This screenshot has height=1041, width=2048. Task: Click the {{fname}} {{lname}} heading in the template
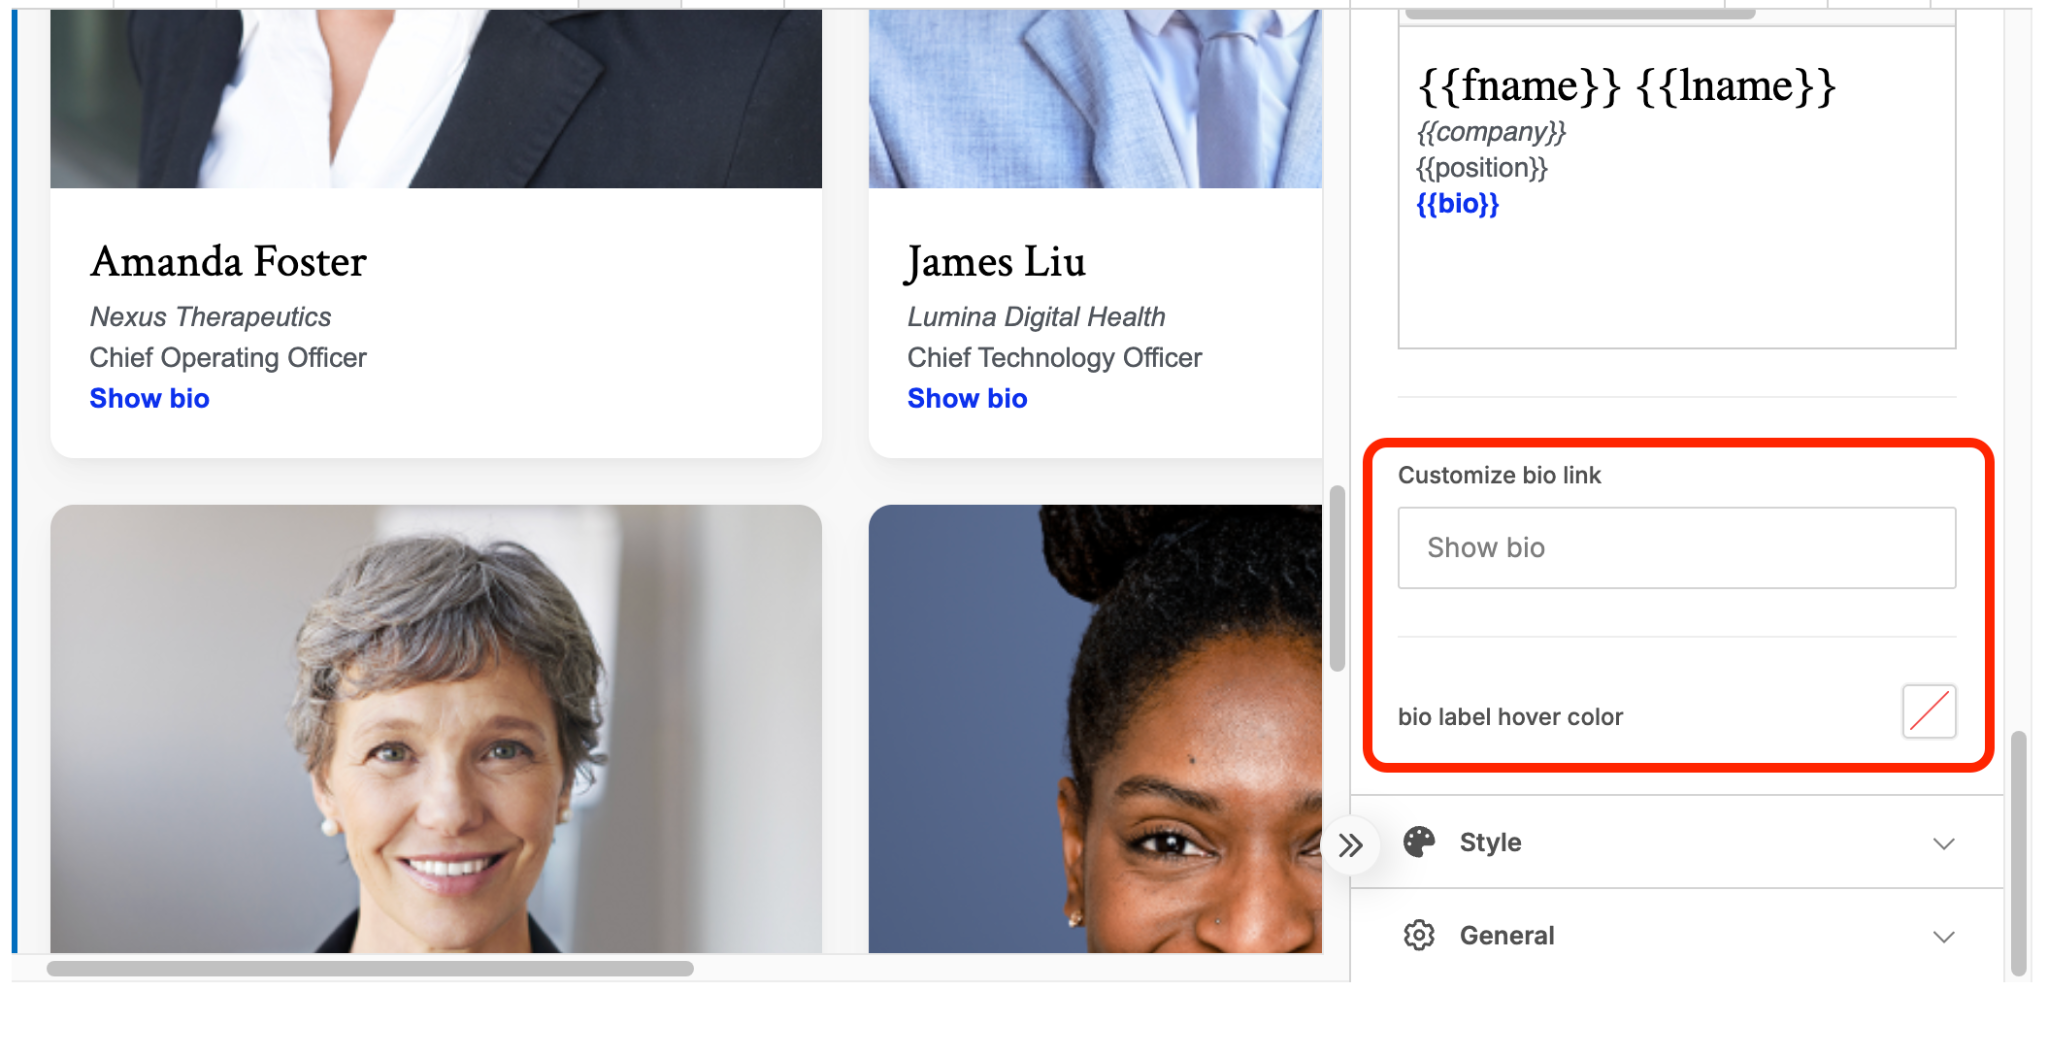(1626, 86)
